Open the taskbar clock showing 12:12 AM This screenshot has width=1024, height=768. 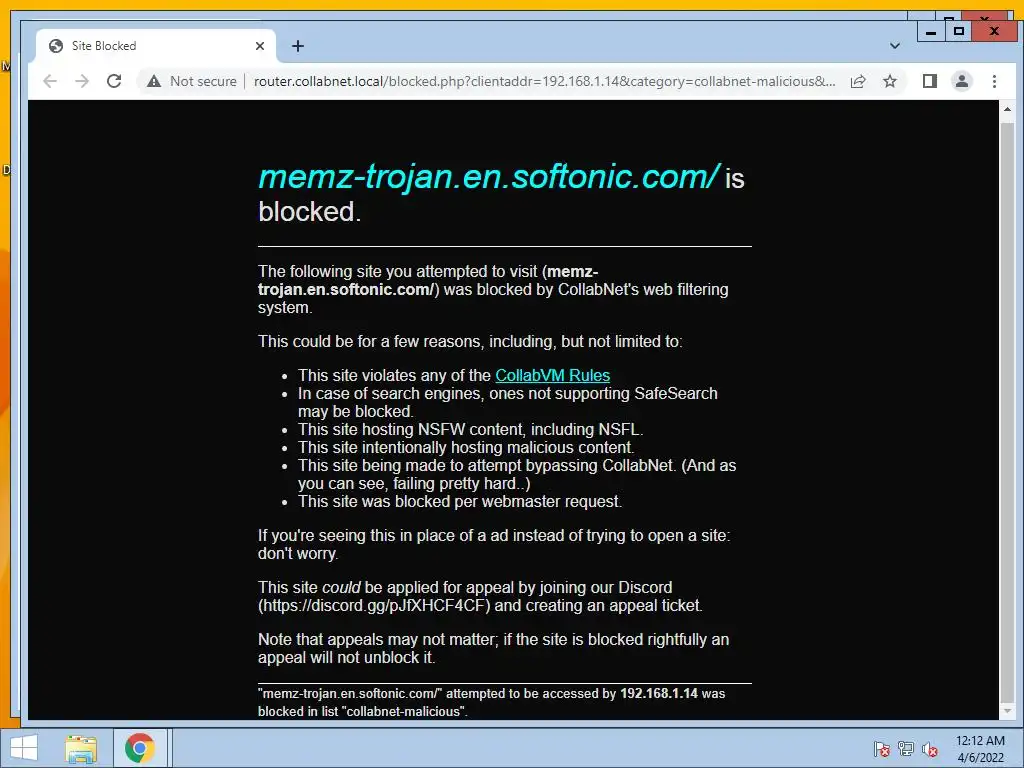coord(980,749)
